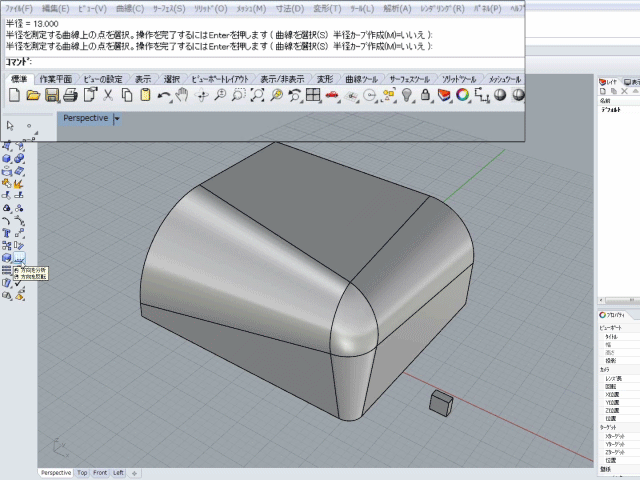Click the small gray box object in viewport
640x480 pixels.
click(441, 403)
